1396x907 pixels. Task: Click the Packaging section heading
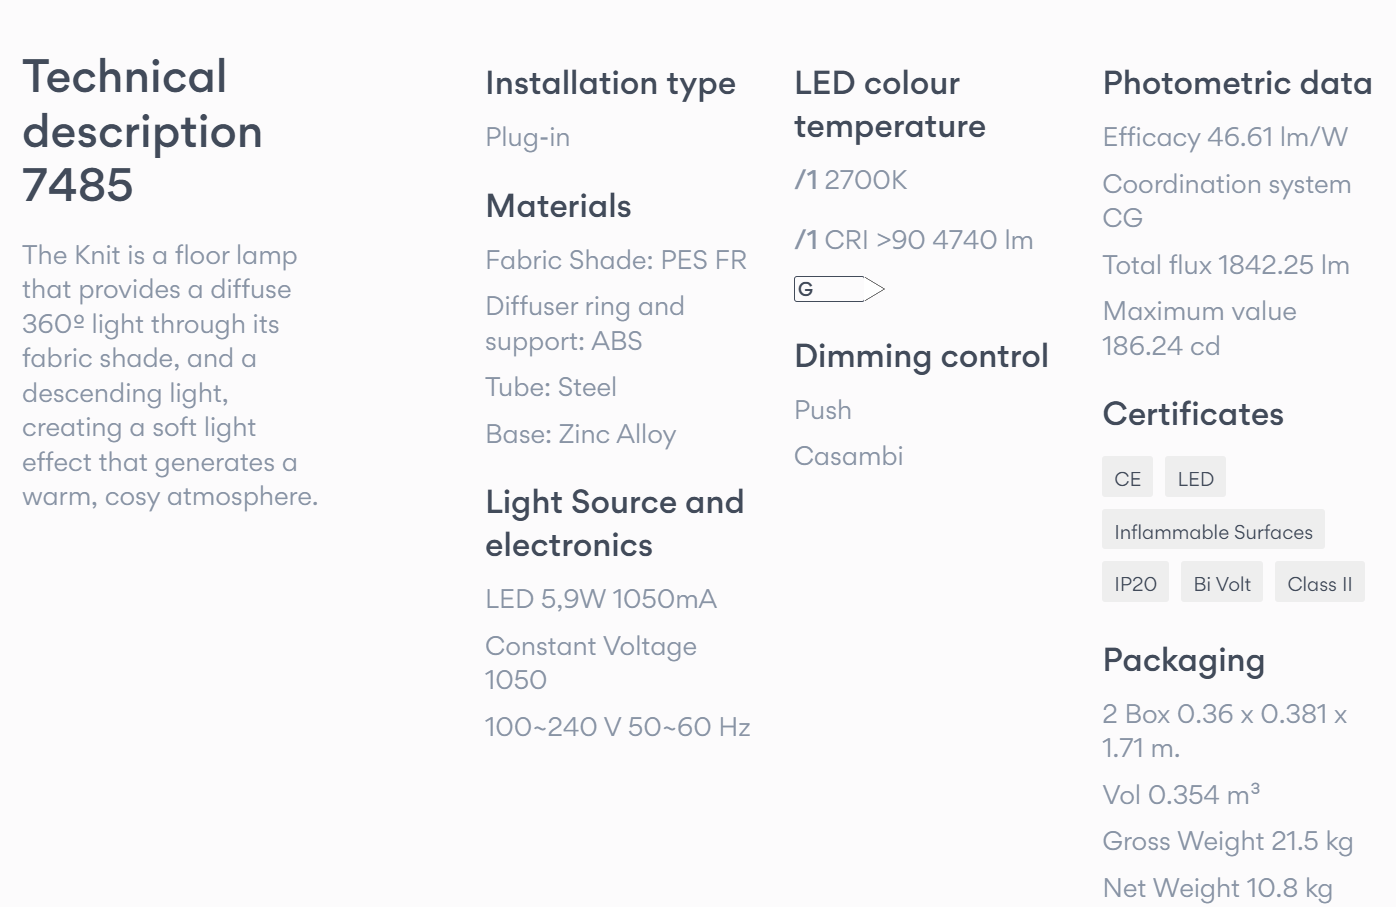coord(1184,661)
